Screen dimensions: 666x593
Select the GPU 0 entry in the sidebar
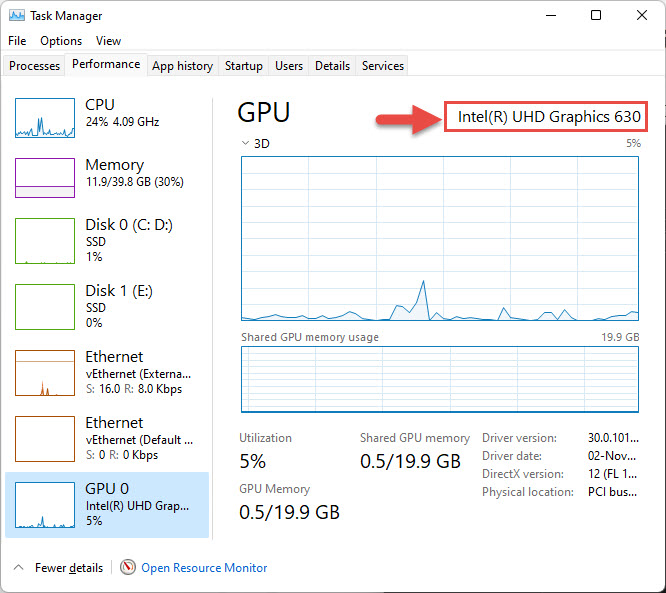pyautogui.click(x=107, y=505)
